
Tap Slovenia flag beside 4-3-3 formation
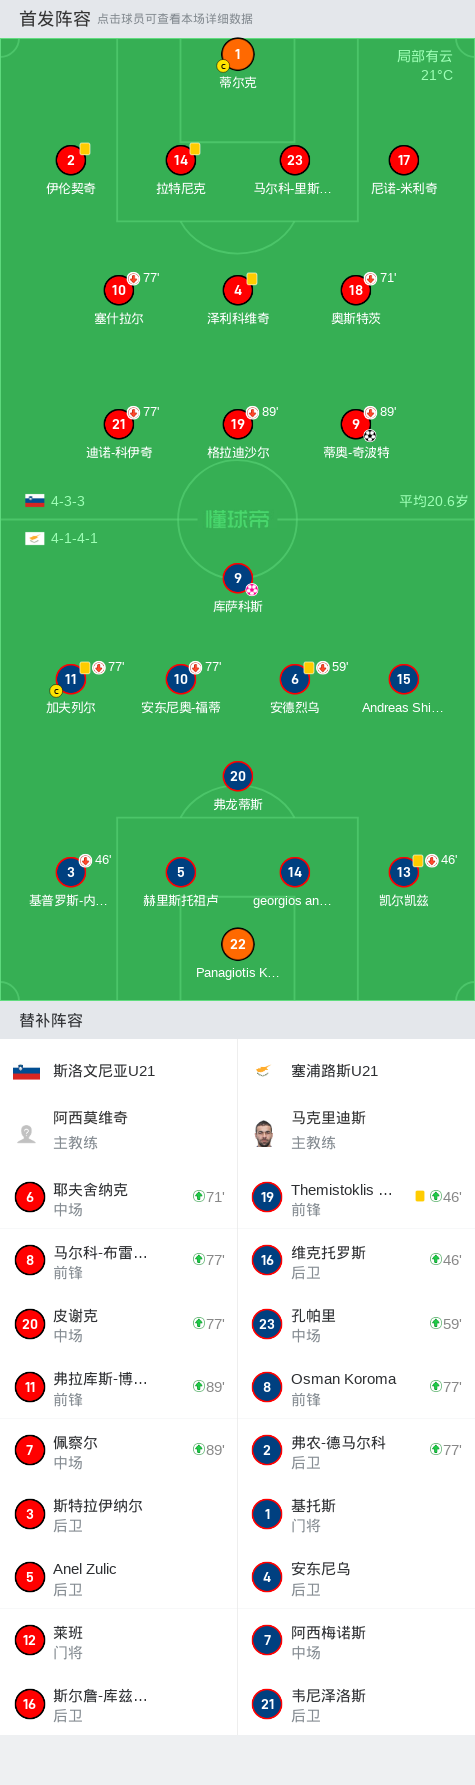[35, 501]
